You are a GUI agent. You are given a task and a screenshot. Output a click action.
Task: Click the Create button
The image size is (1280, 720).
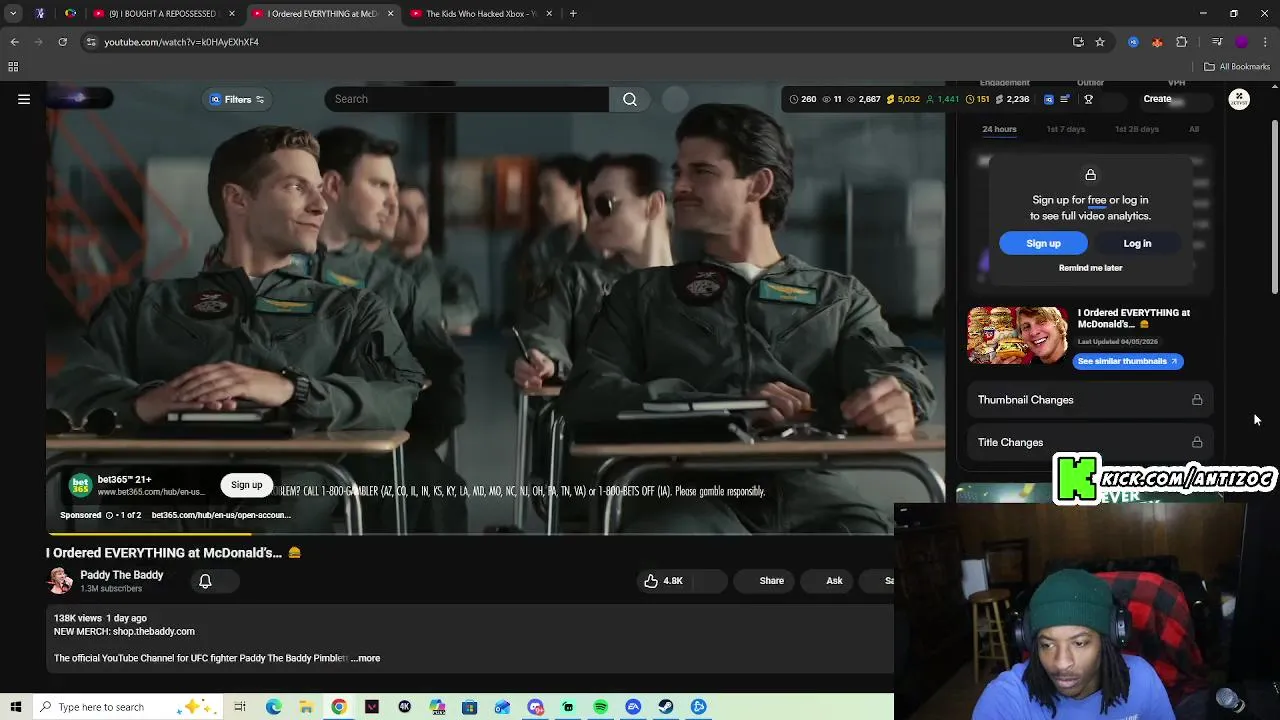click(x=1157, y=99)
